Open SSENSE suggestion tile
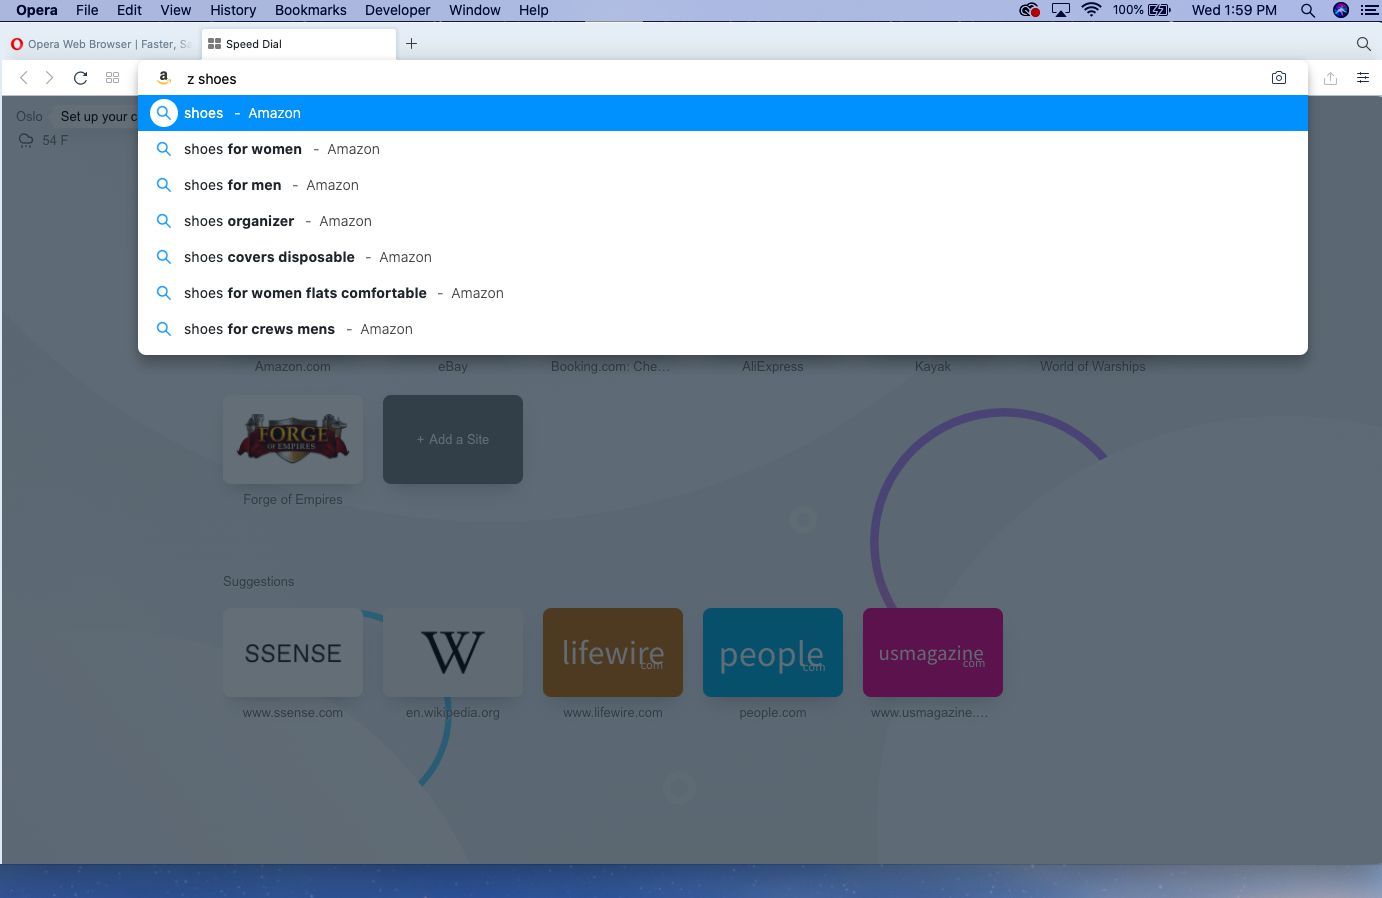The height and width of the screenshot is (898, 1382). [293, 652]
